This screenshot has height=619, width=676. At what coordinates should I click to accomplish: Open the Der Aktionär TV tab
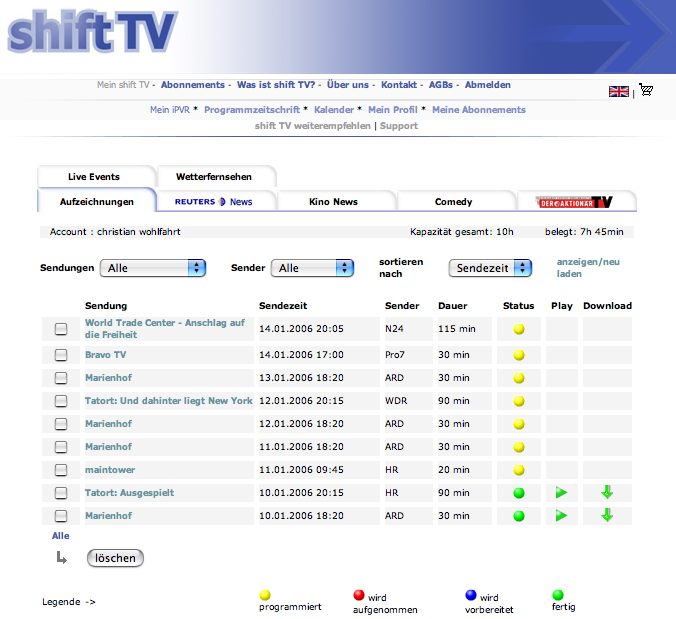pyautogui.click(x=574, y=202)
